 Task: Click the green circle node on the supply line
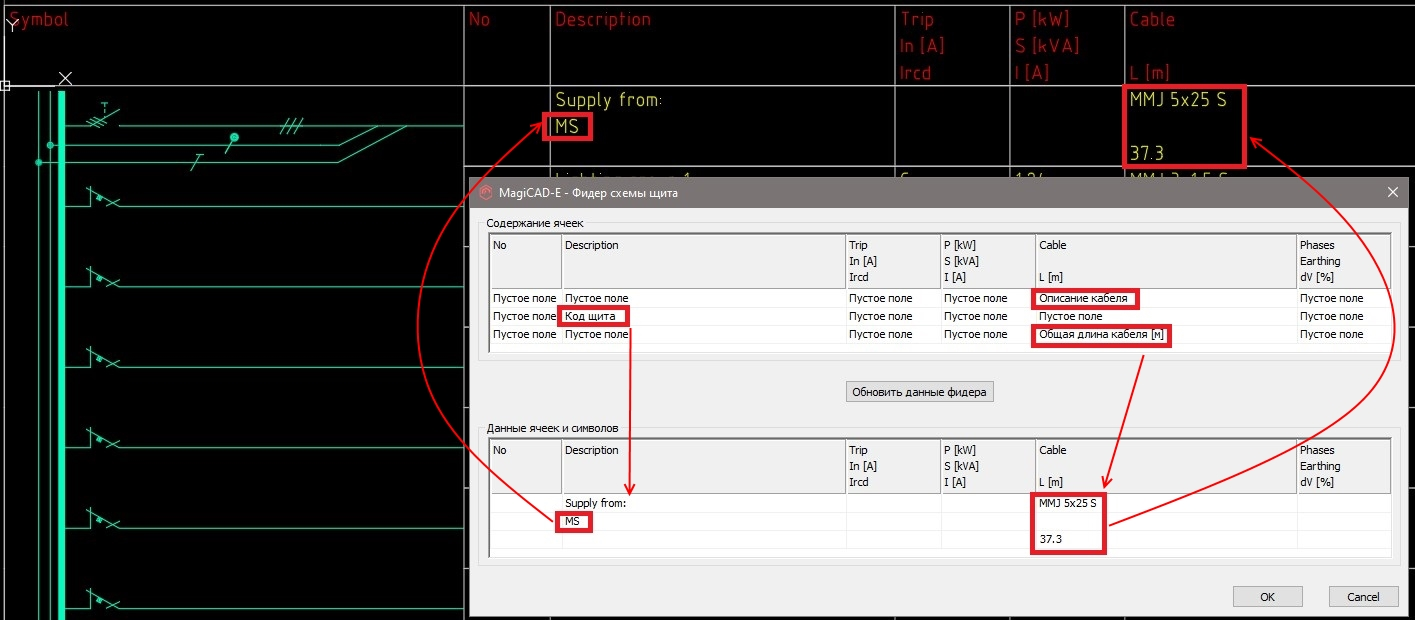click(x=235, y=137)
